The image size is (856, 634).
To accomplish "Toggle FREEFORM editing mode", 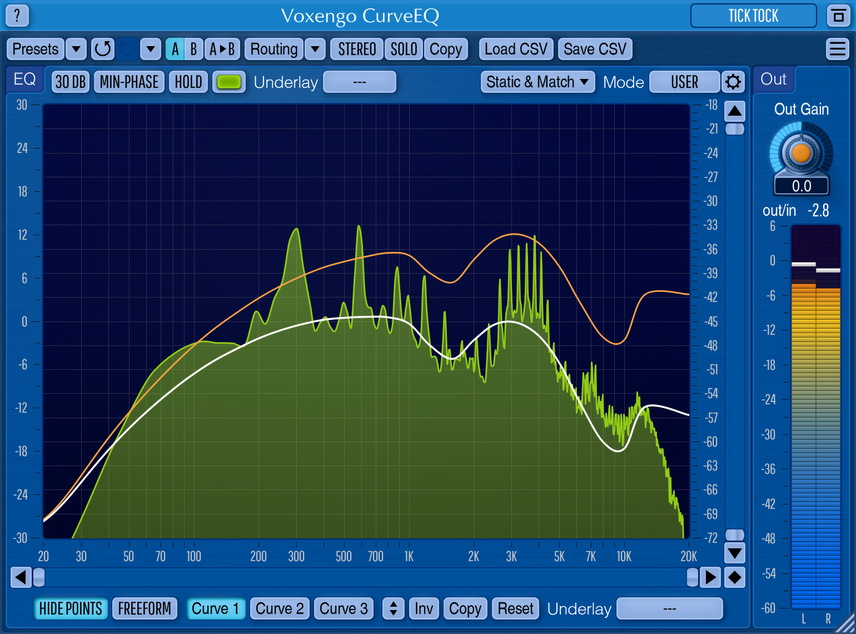I will pyautogui.click(x=145, y=608).
